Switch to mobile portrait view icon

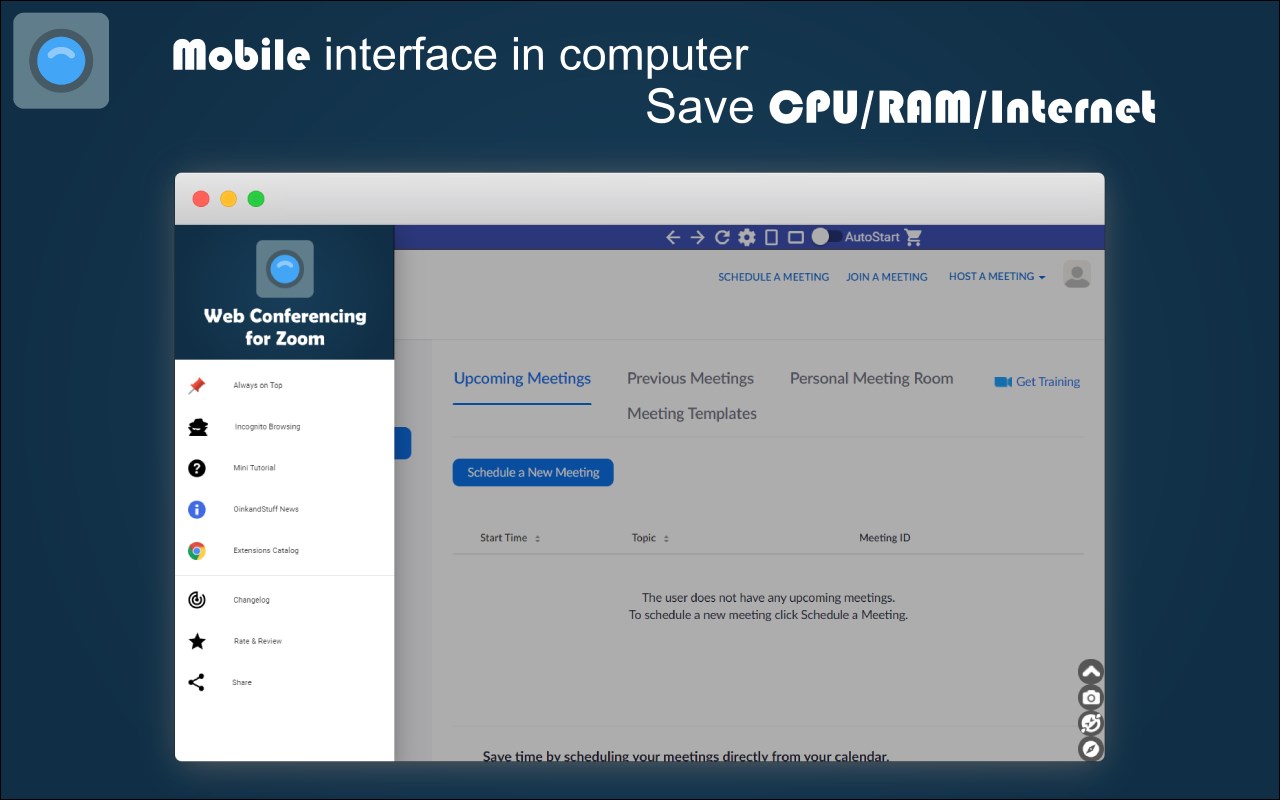point(771,237)
